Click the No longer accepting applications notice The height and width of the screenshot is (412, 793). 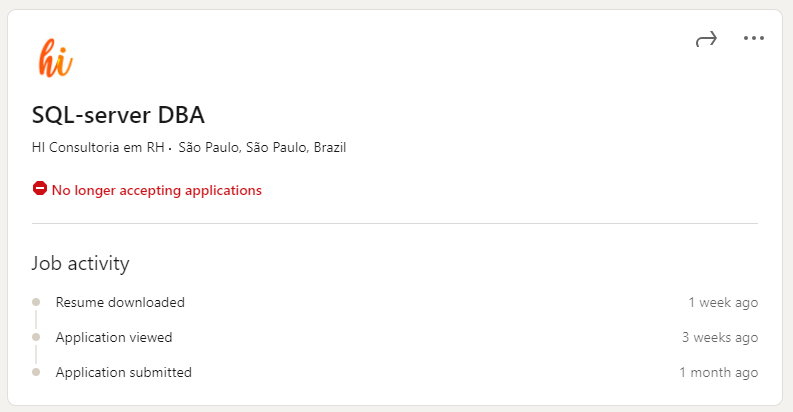[156, 190]
